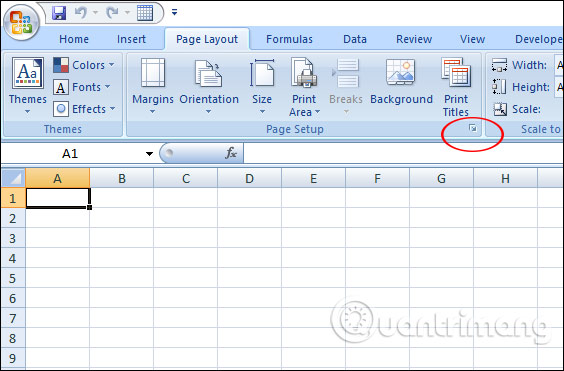Open the Themes gallery
The width and height of the screenshot is (564, 371).
tap(28, 86)
